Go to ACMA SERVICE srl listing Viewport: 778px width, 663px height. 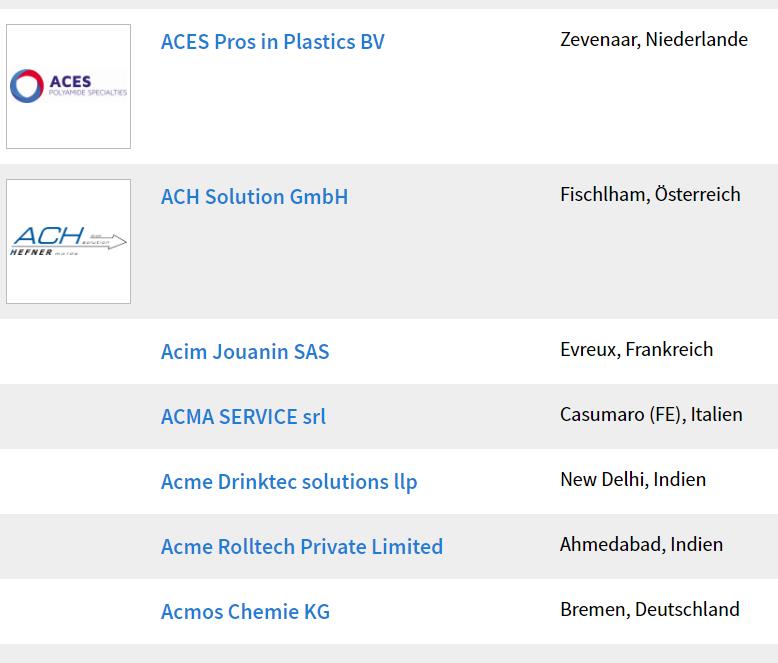click(243, 416)
